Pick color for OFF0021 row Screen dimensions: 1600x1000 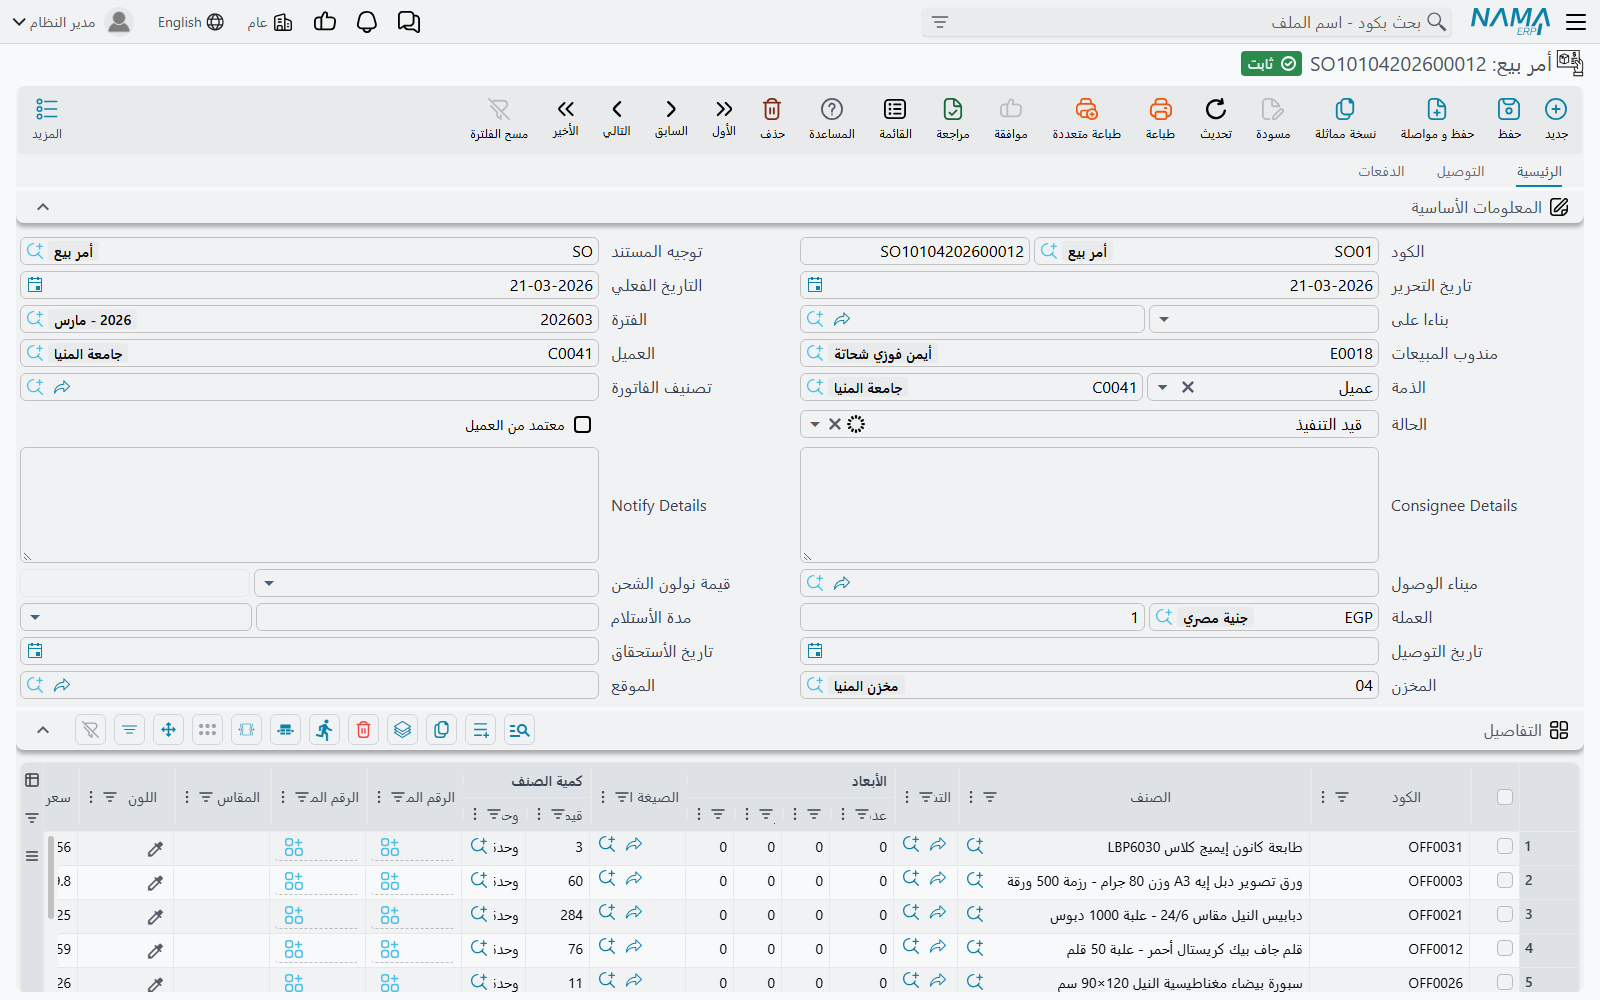click(155, 917)
